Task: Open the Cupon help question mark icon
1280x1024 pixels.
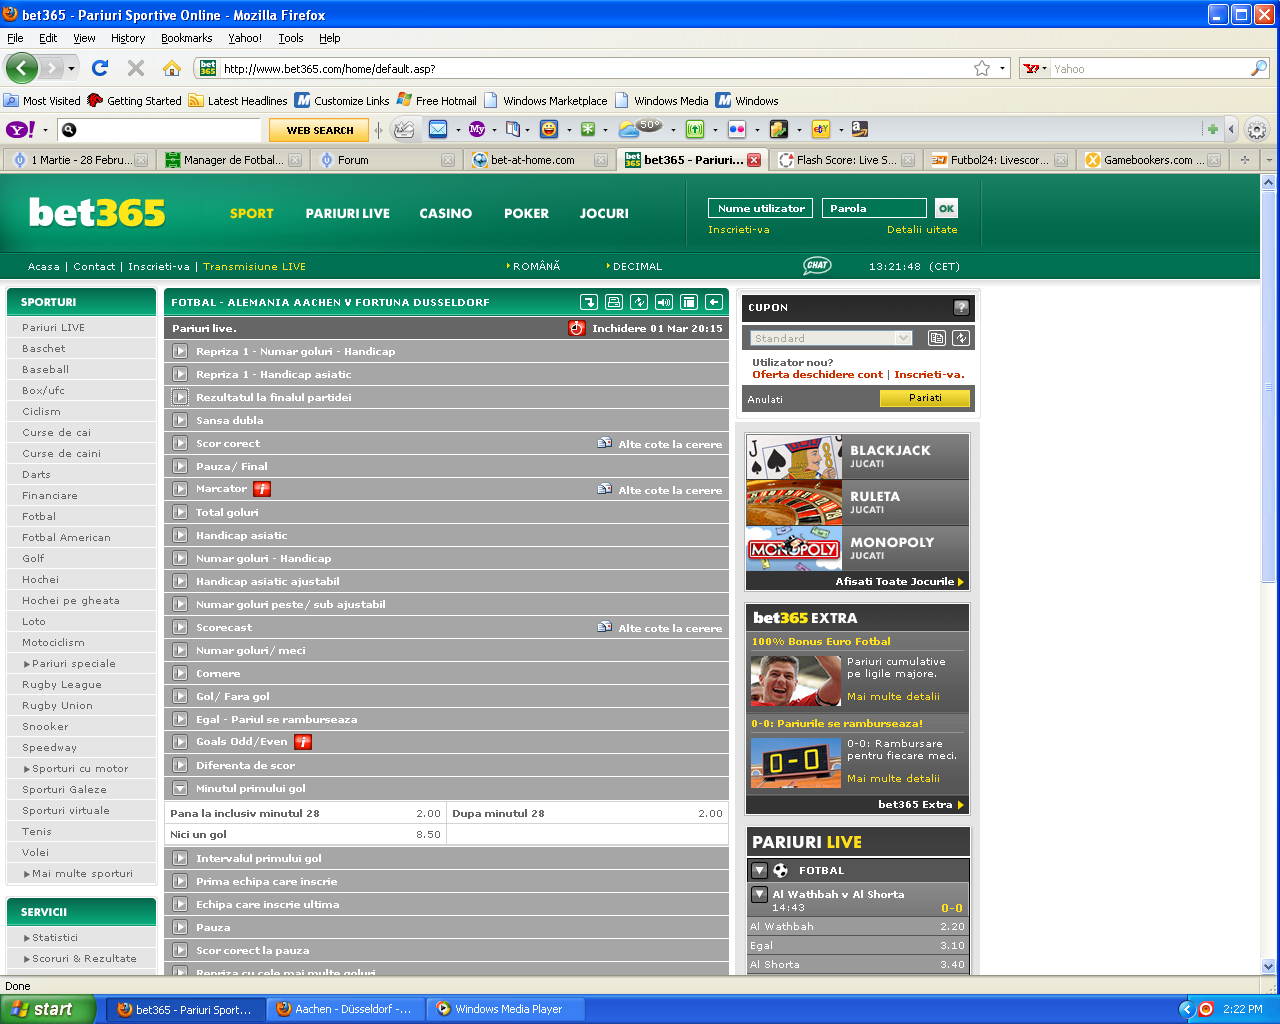Action: pyautogui.click(x=961, y=308)
